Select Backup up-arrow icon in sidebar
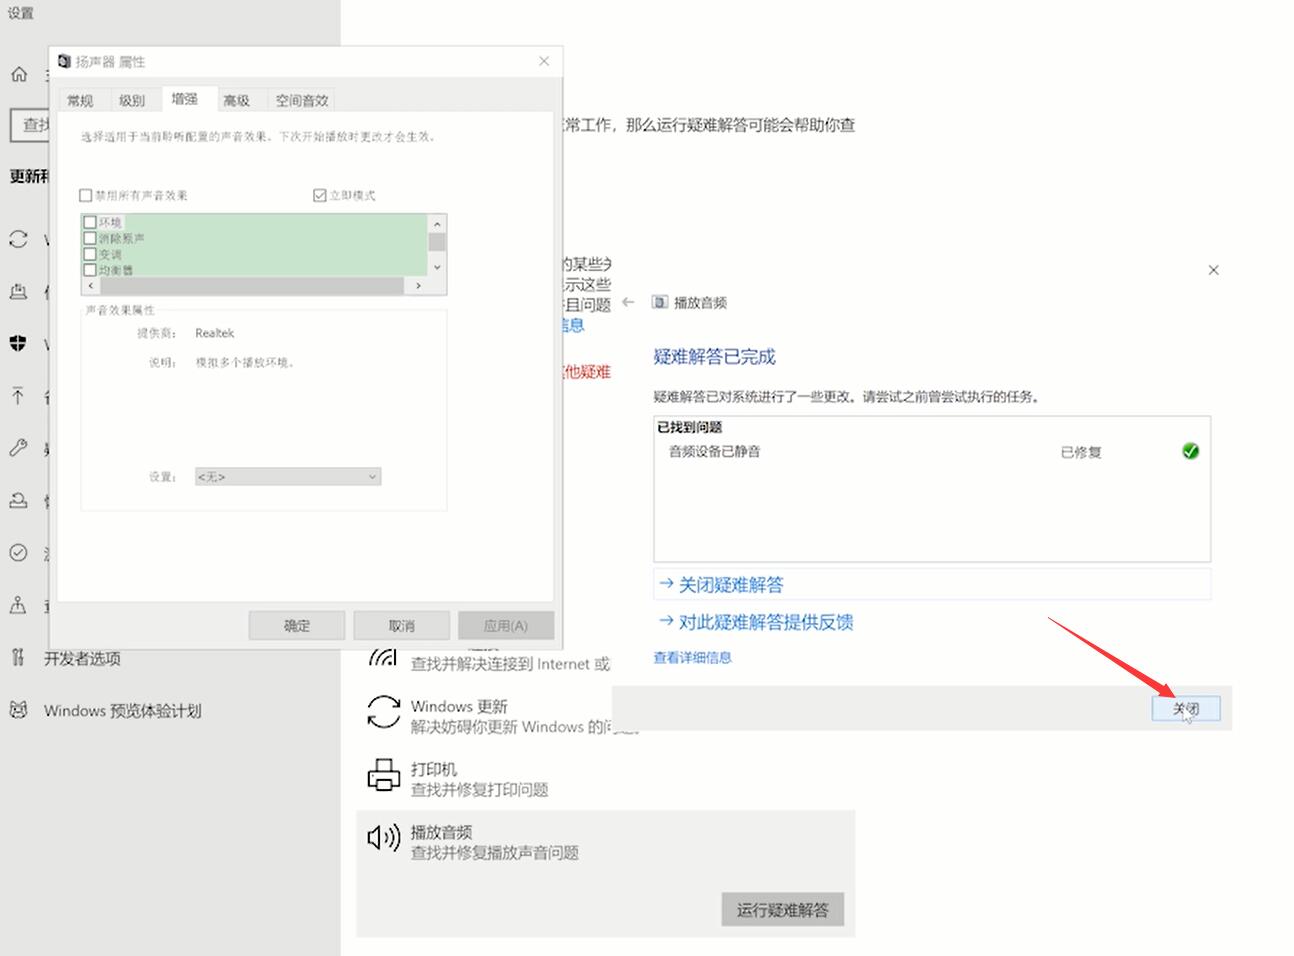This screenshot has height=956, width=1294. 18,396
